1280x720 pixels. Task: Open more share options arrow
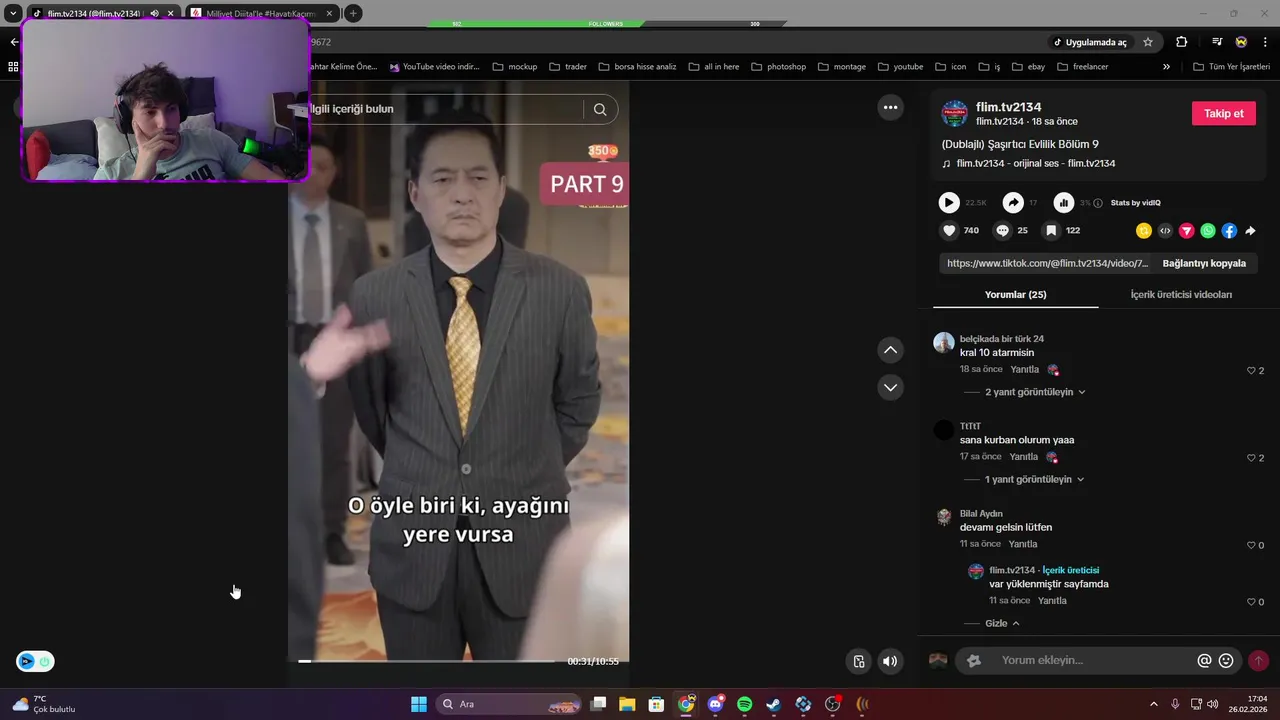1250,231
